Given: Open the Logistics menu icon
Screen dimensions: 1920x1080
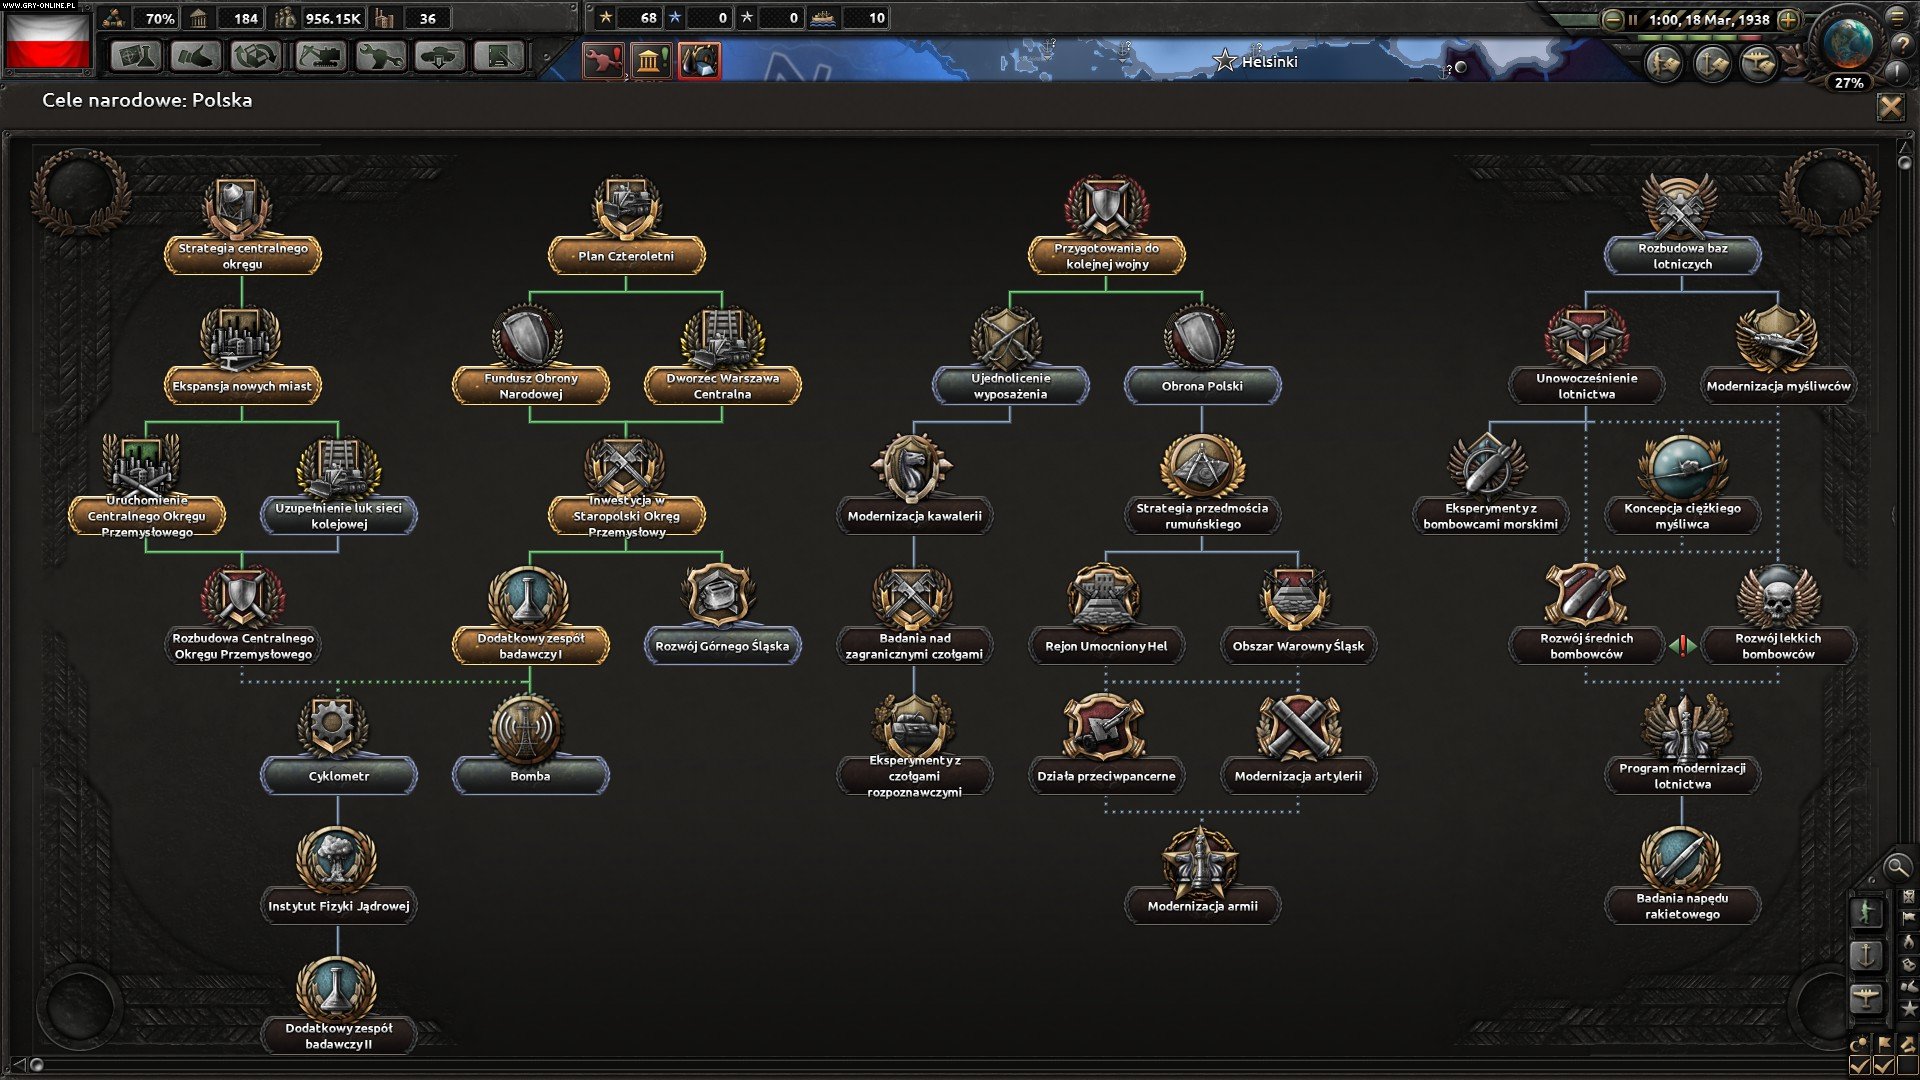Looking at the screenshot, I should click(499, 56).
